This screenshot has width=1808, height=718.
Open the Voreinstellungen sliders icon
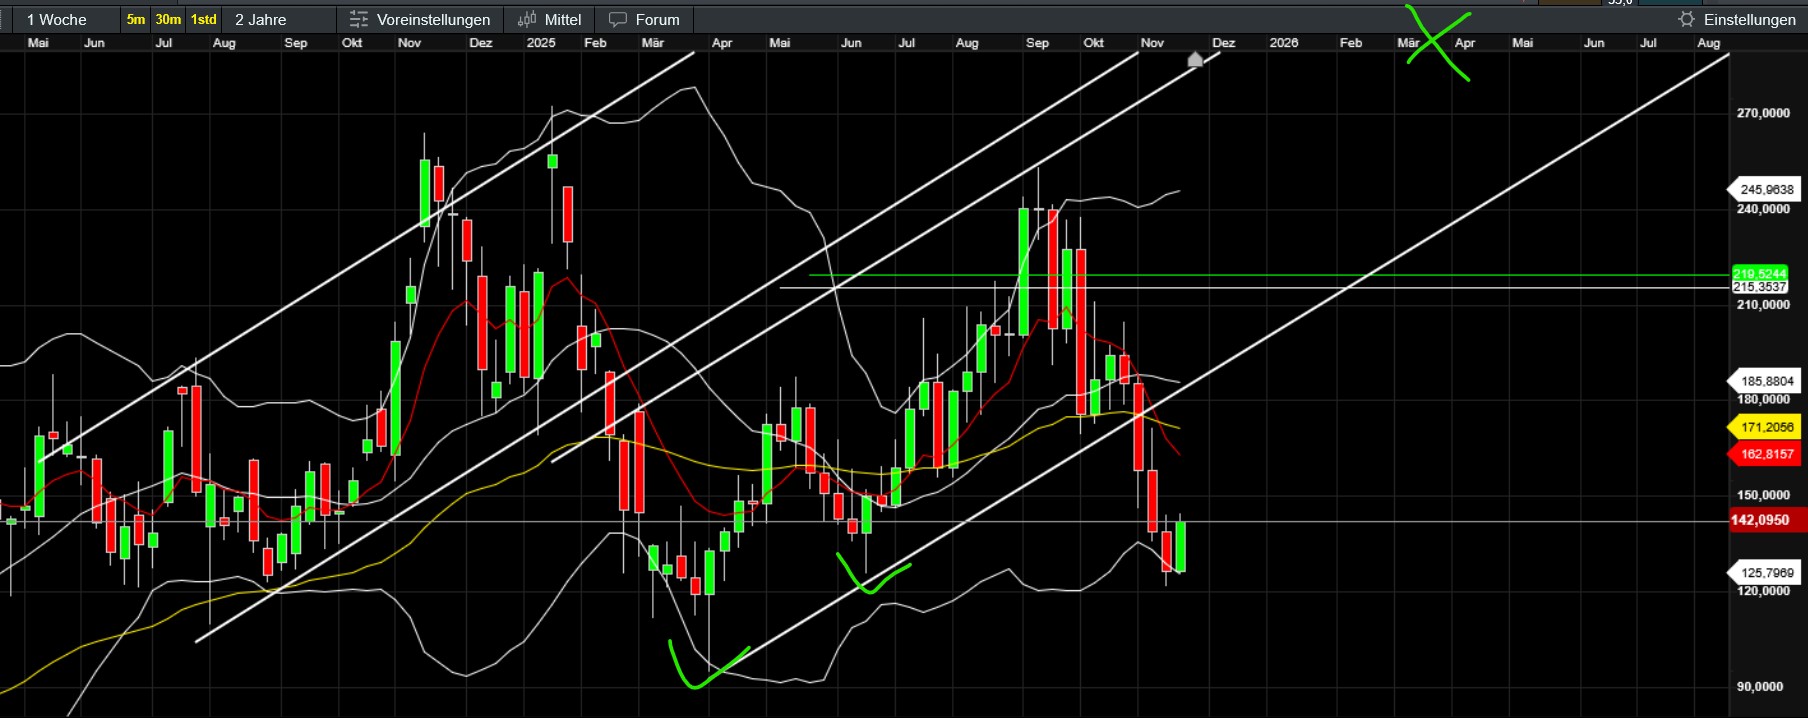tap(358, 20)
